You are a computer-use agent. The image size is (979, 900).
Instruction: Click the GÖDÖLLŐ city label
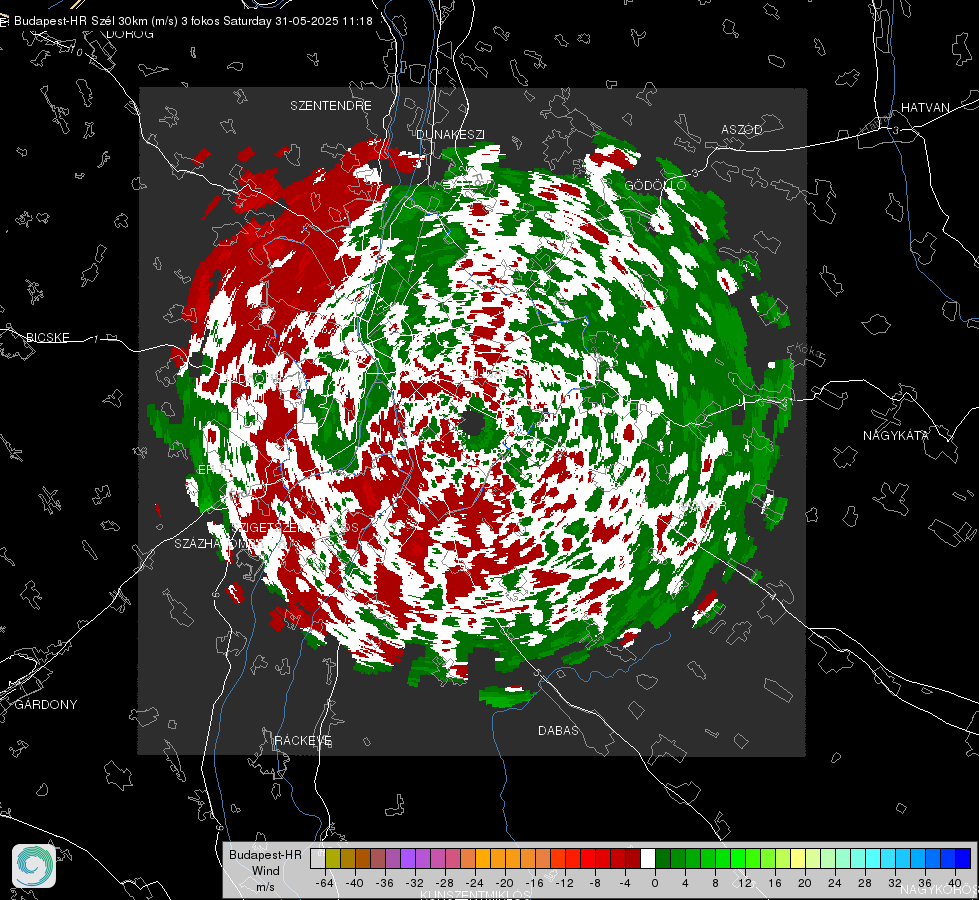(655, 185)
